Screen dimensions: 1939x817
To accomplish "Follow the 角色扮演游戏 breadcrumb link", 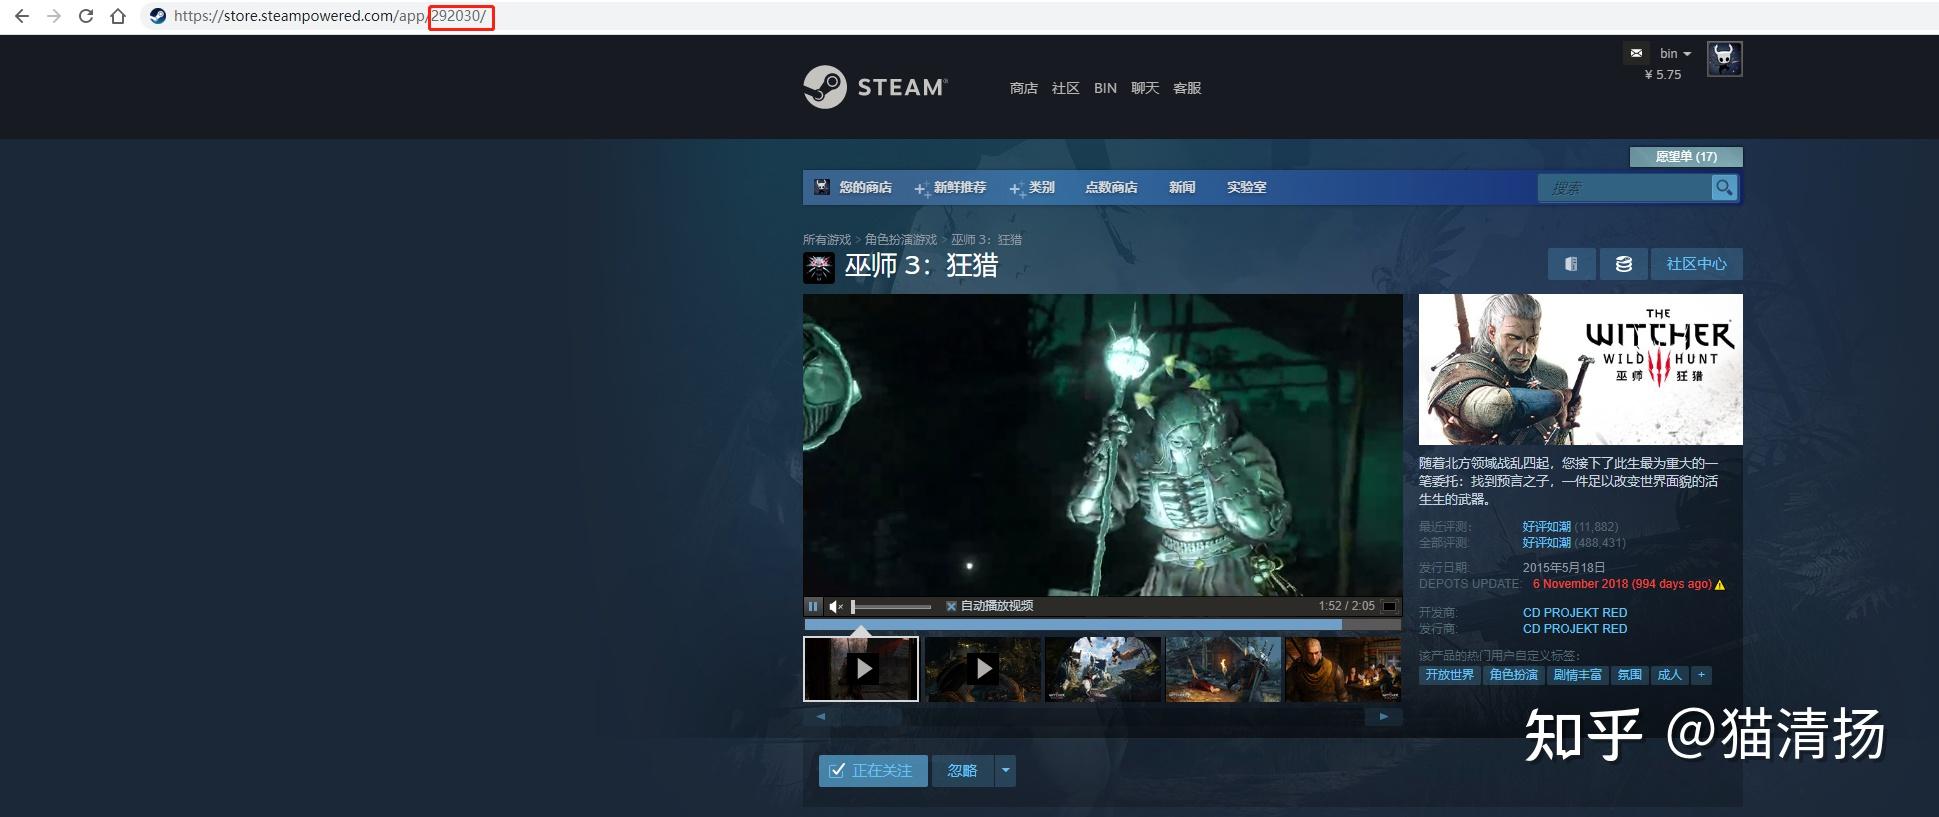I will 901,240.
